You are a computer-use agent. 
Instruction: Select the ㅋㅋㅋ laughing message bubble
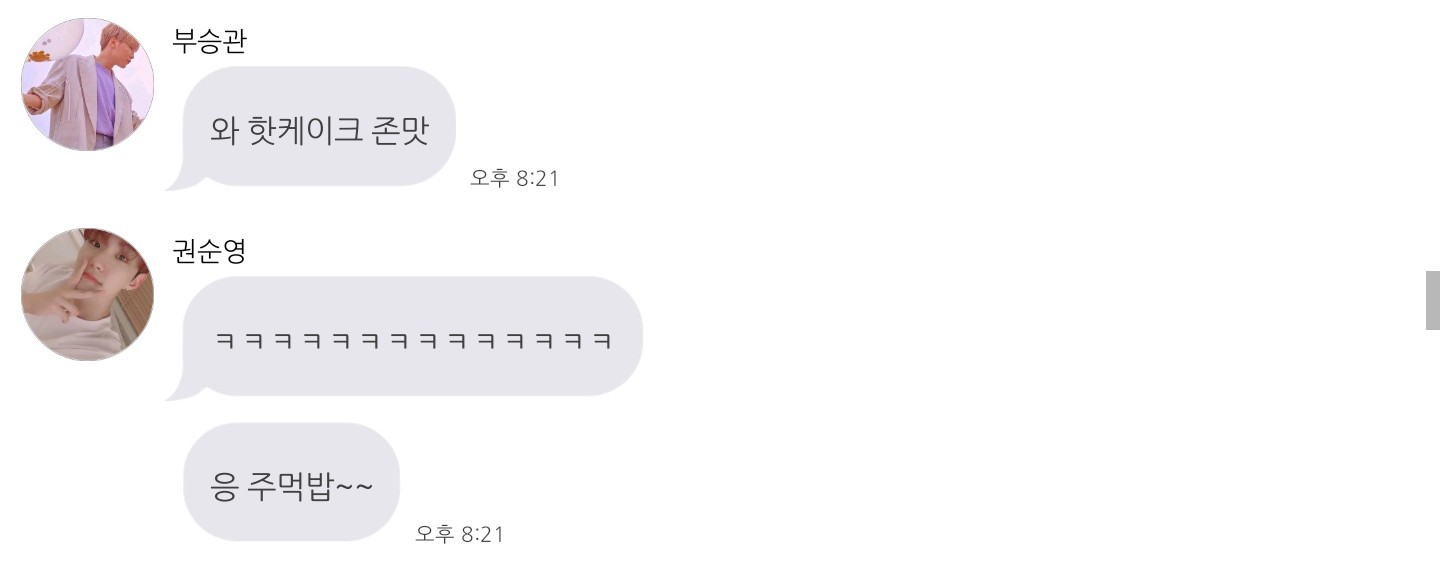point(412,337)
